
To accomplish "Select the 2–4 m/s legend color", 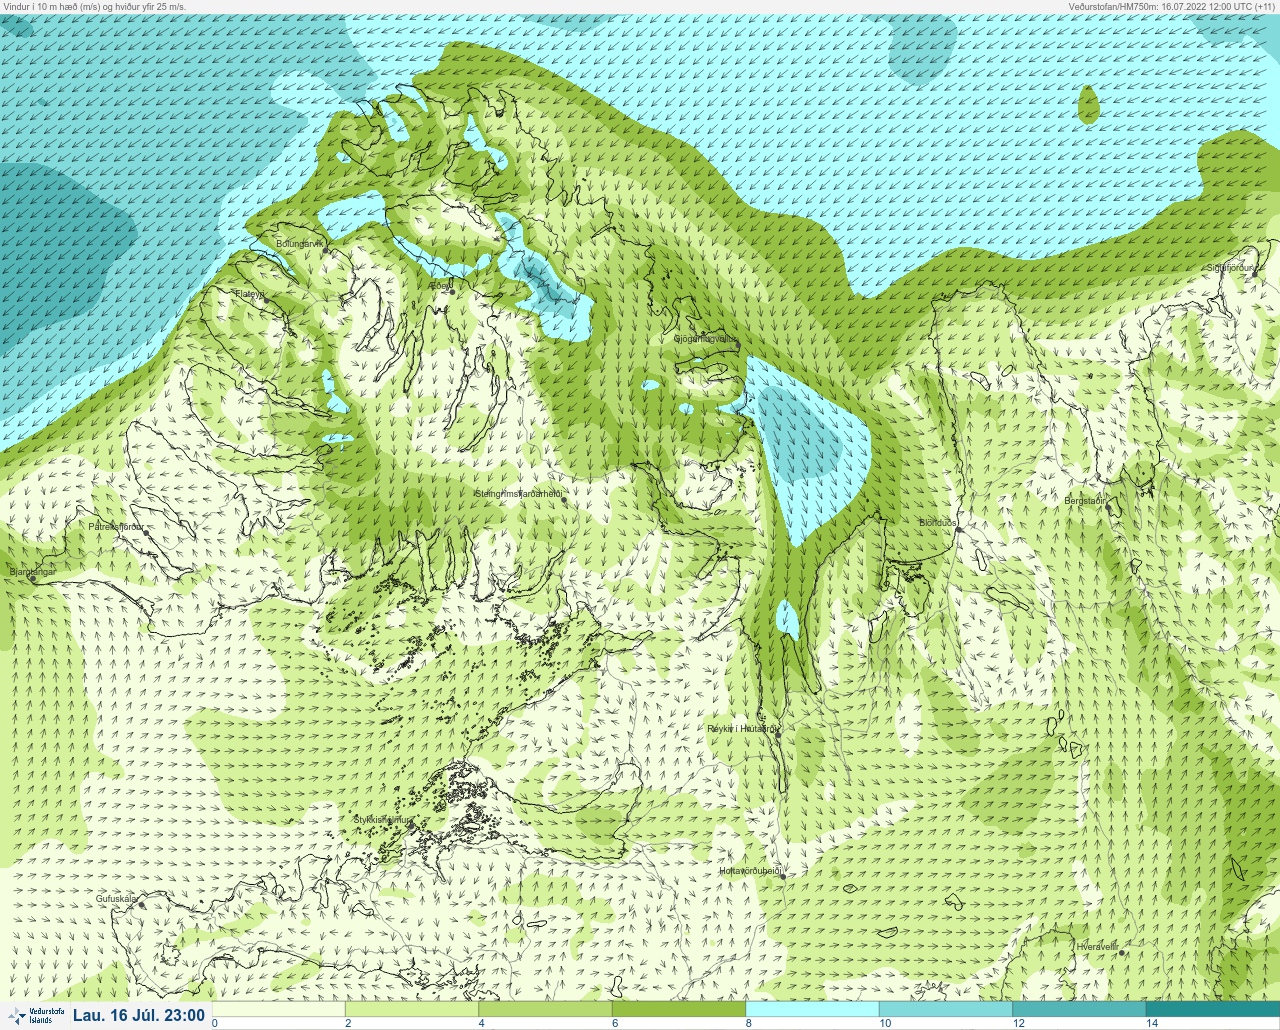I will 412,1009.
